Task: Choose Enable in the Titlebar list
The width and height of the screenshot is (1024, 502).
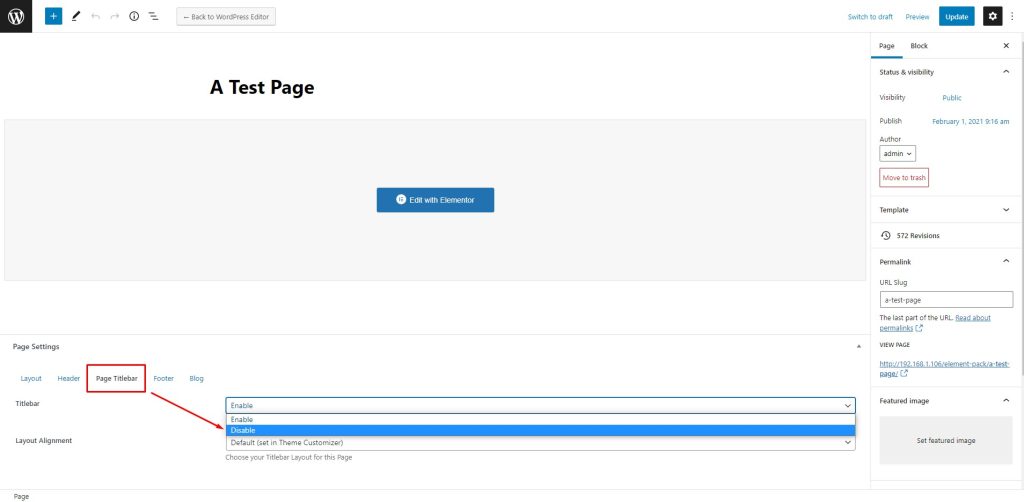Action: coord(540,420)
